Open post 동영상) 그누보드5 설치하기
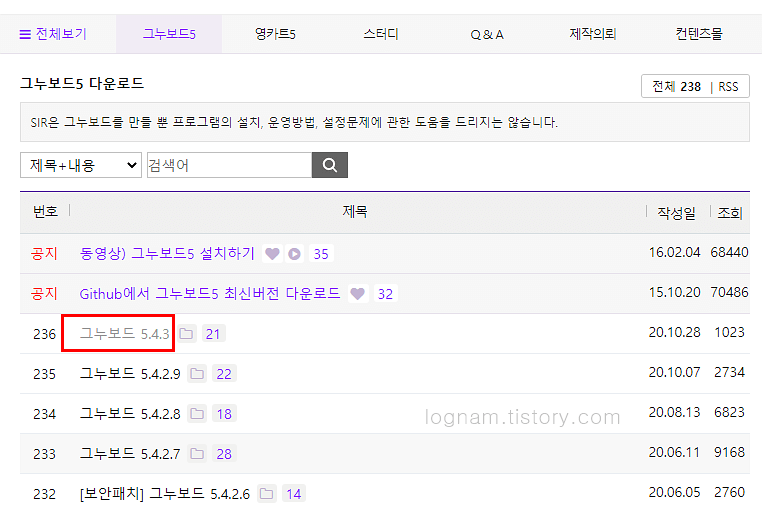Screen dimensions: 762x509 167,253
